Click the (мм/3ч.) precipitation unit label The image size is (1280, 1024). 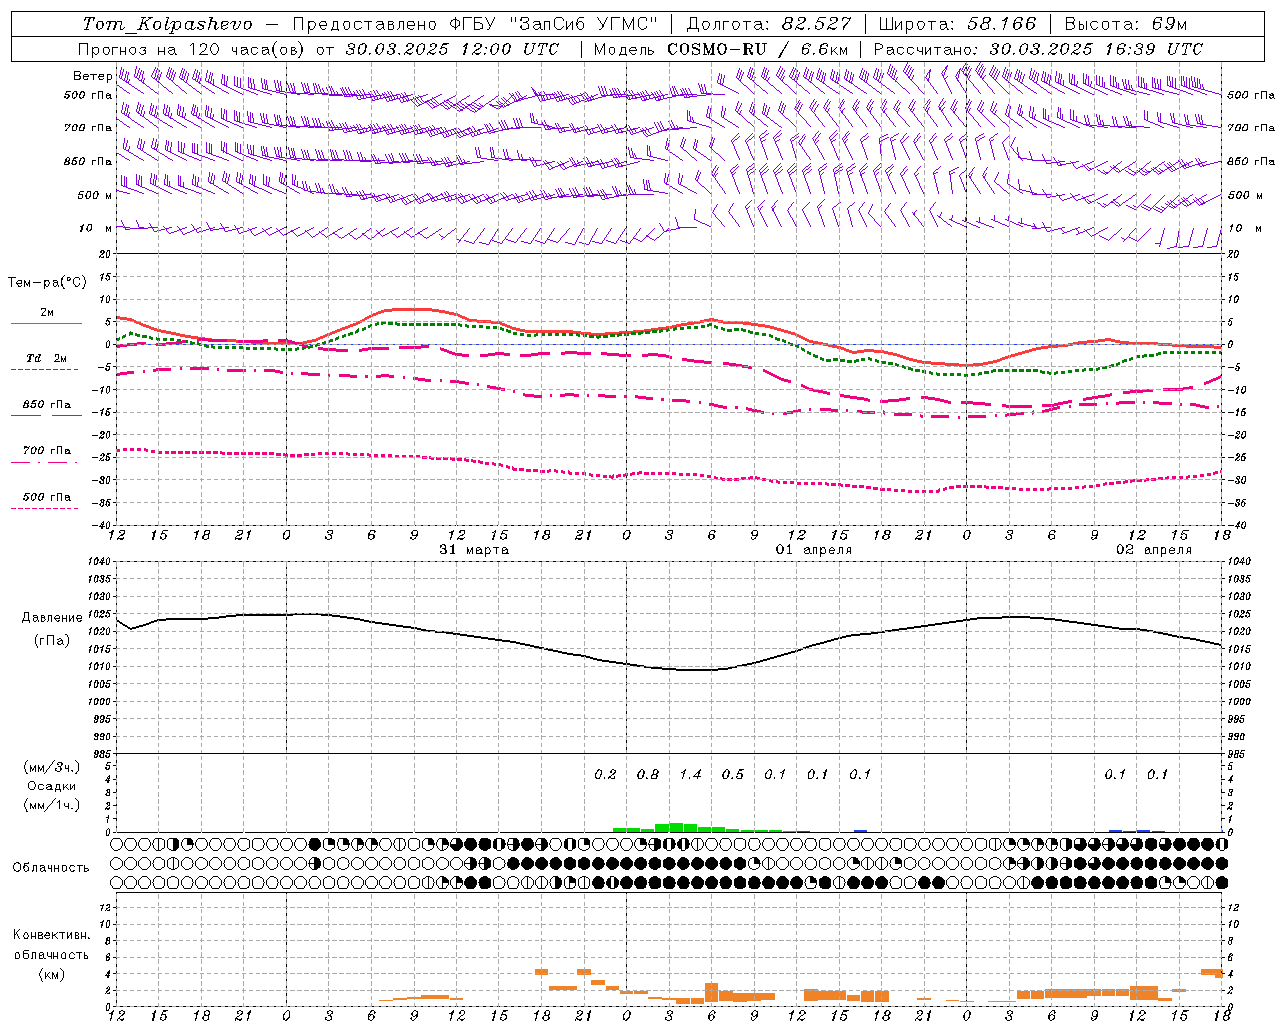pos(51,767)
